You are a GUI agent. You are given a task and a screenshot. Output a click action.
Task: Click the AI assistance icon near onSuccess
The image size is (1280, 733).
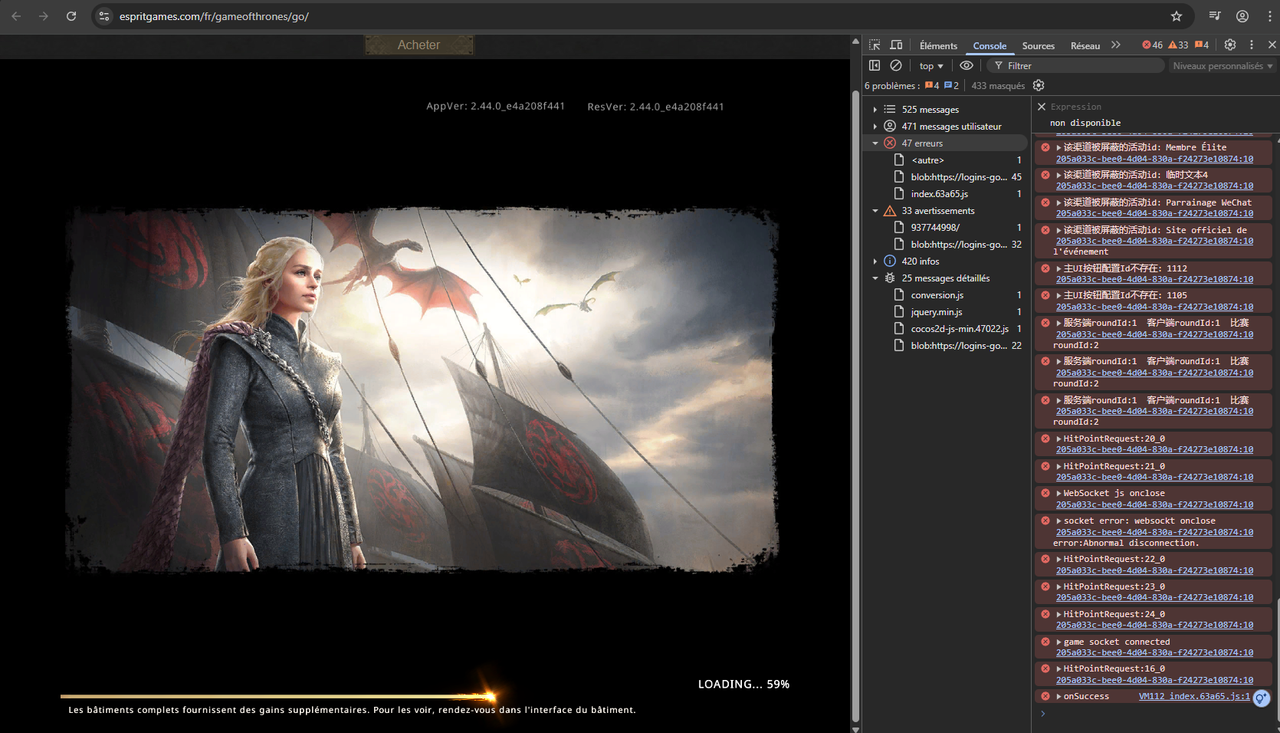coord(1262,698)
